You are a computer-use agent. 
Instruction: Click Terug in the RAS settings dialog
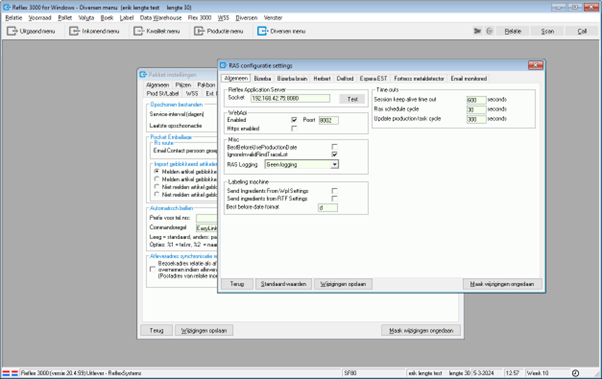(x=237, y=284)
